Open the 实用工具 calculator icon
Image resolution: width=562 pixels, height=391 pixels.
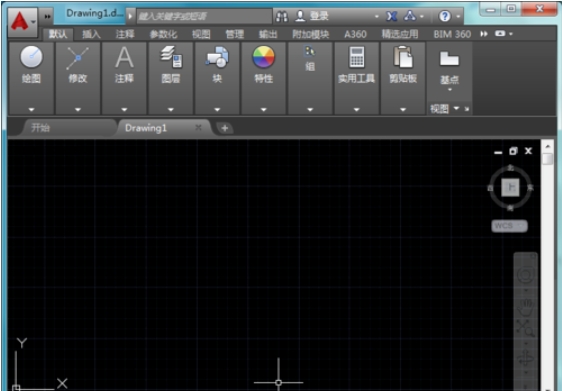[357, 57]
